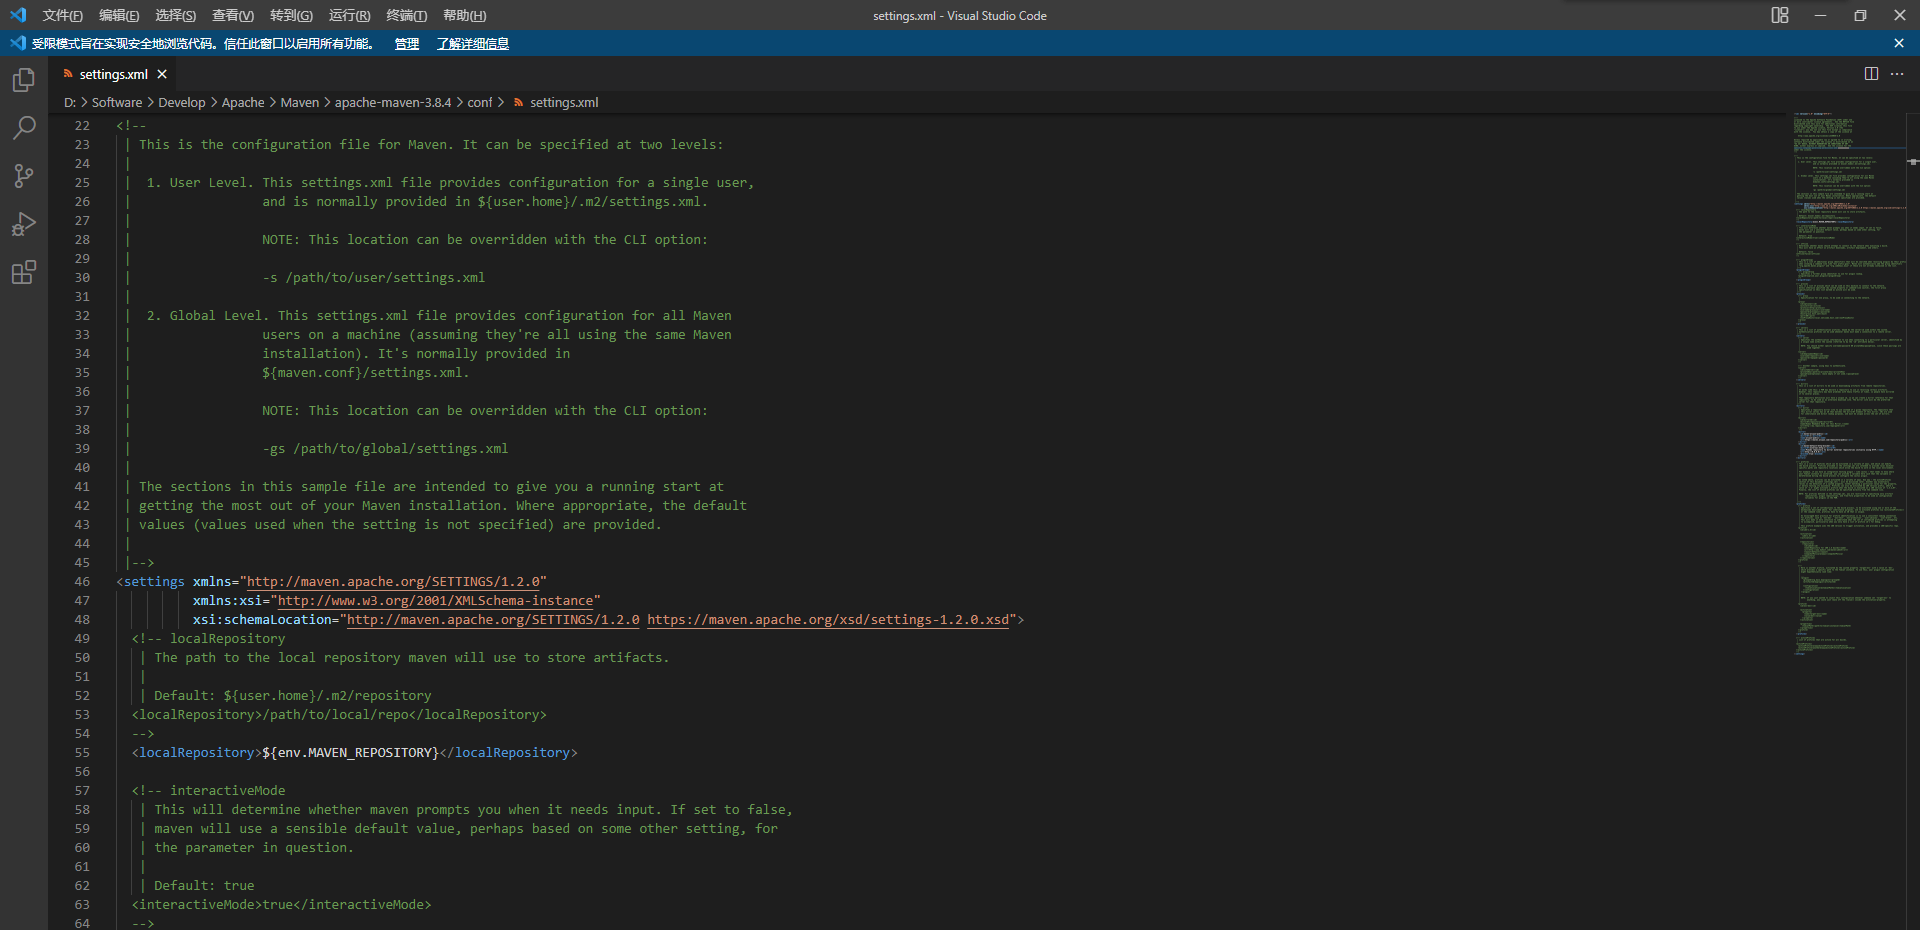Open the 终端(T) menu
The height and width of the screenshot is (930, 1920).
coord(407,15)
